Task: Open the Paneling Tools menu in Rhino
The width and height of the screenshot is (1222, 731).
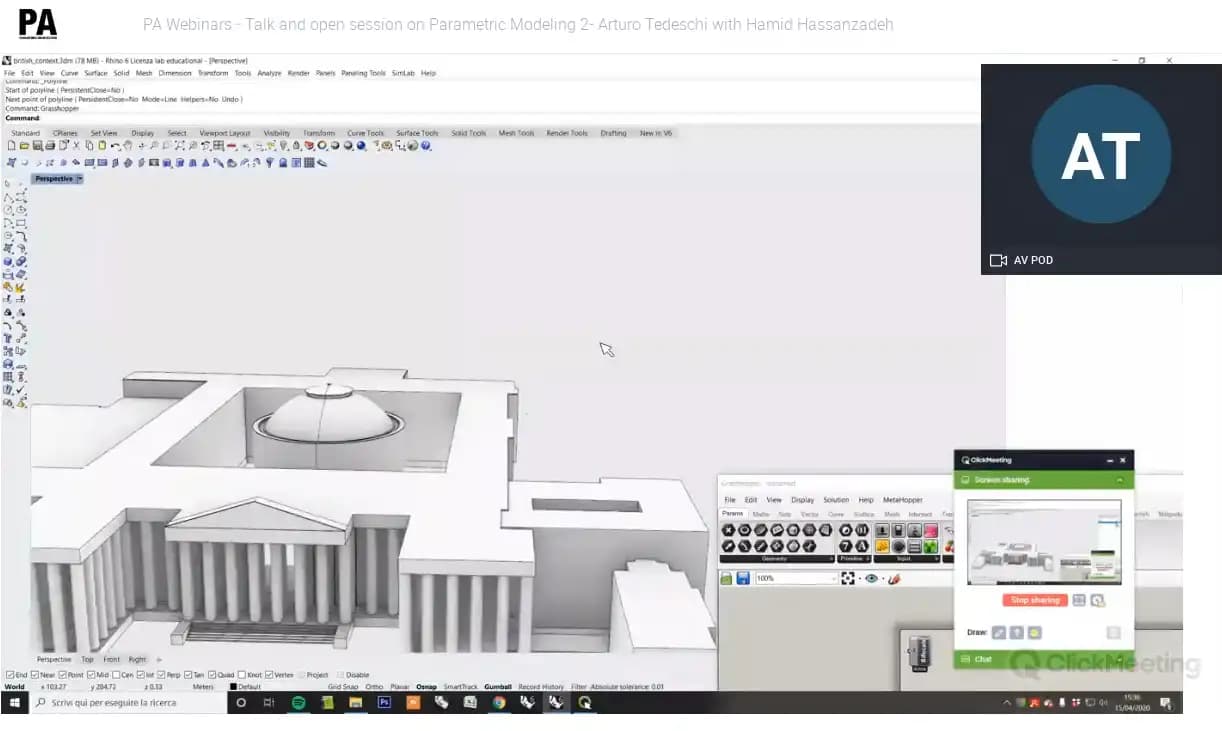Action: click(363, 73)
